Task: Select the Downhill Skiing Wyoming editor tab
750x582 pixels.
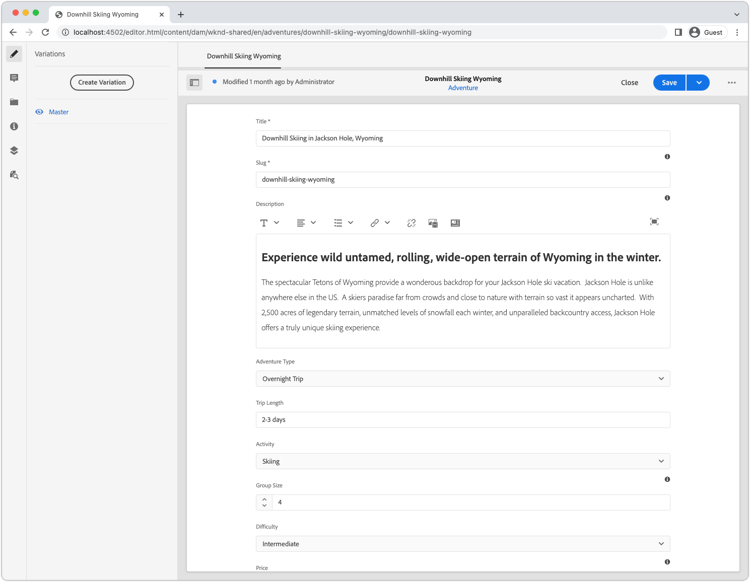Action: [243, 56]
